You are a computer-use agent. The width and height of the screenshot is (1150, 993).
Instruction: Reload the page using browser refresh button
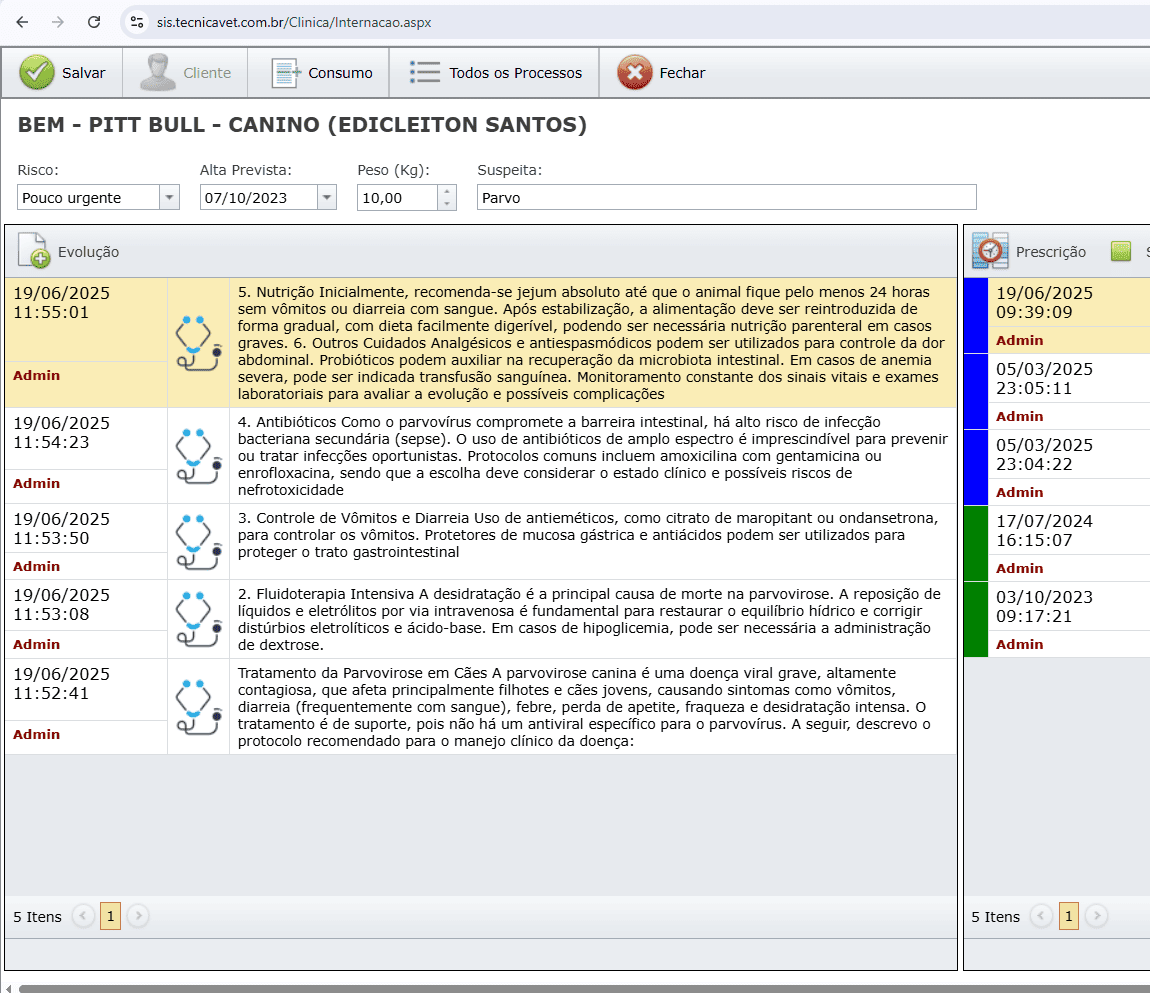(94, 22)
